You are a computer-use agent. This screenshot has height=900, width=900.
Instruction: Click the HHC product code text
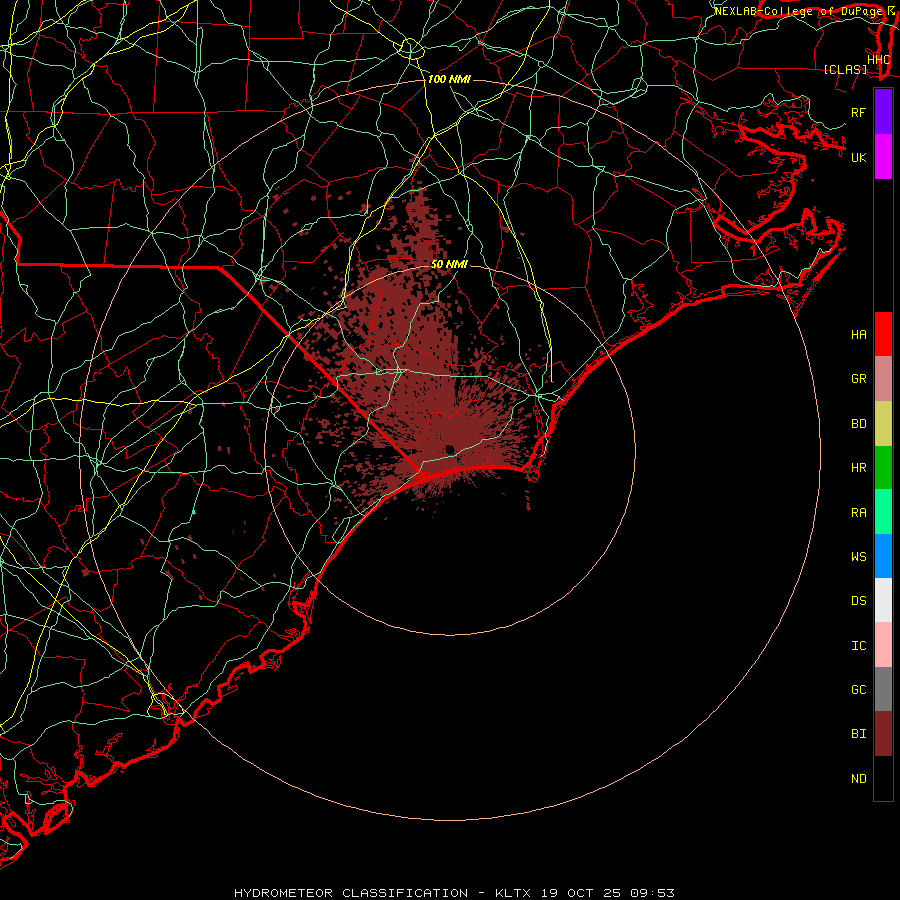879,60
